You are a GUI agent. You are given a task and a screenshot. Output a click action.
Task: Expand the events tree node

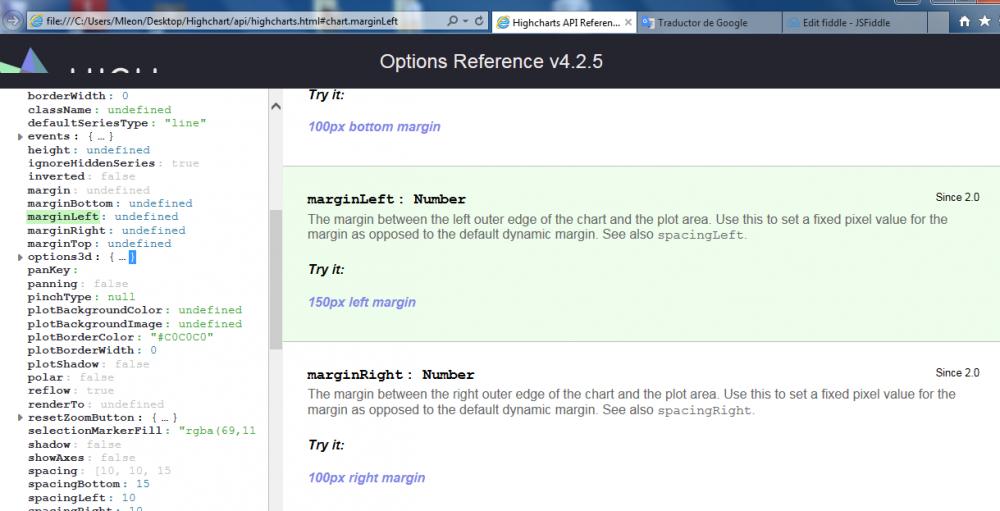pos(20,137)
